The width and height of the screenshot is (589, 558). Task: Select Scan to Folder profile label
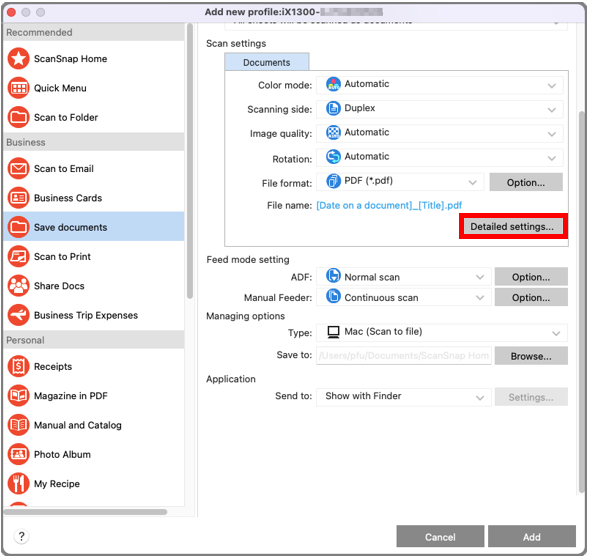coord(66,117)
